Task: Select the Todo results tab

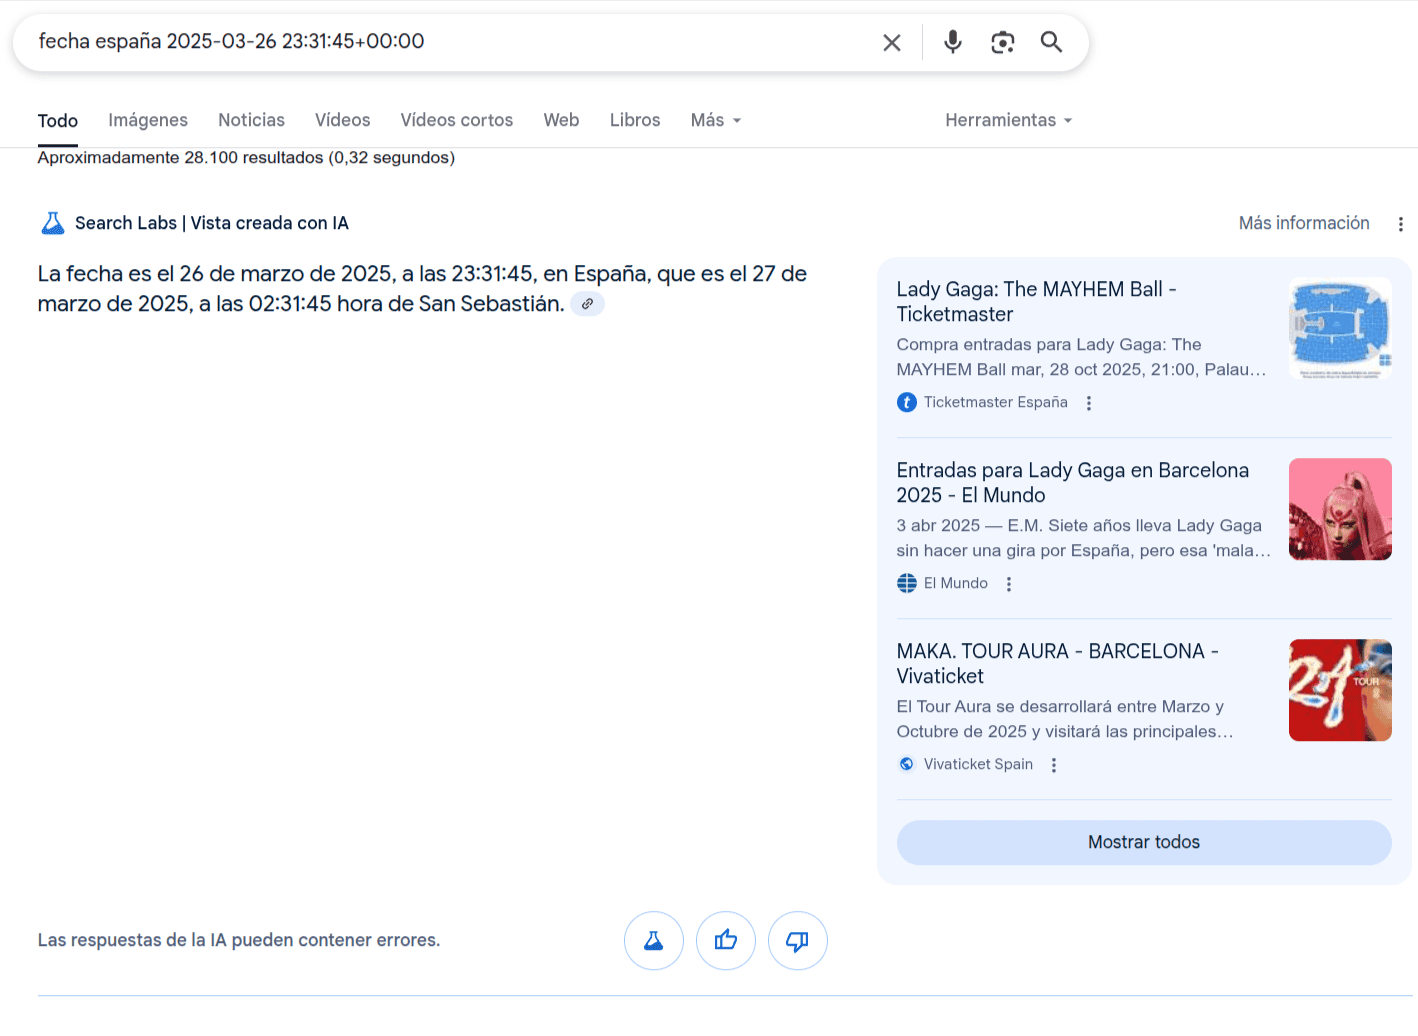Action: pyautogui.click(x=58, y=121)
